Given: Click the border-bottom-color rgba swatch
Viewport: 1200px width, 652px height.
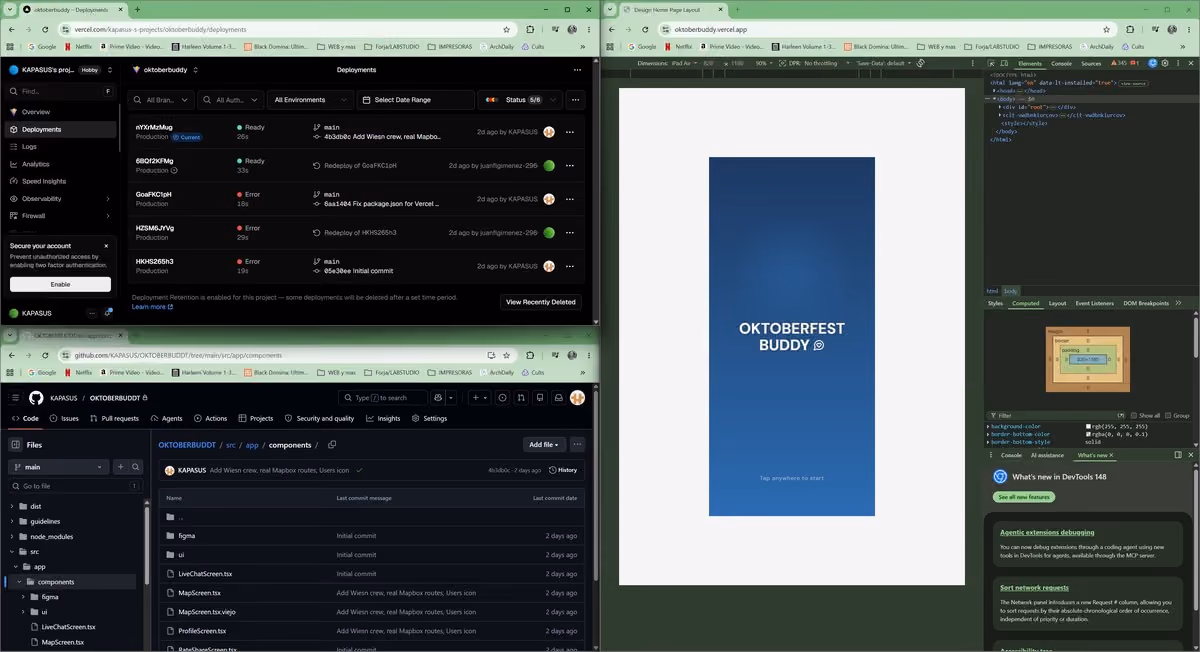Looking at the screenshot, I should coord(1089,434).
